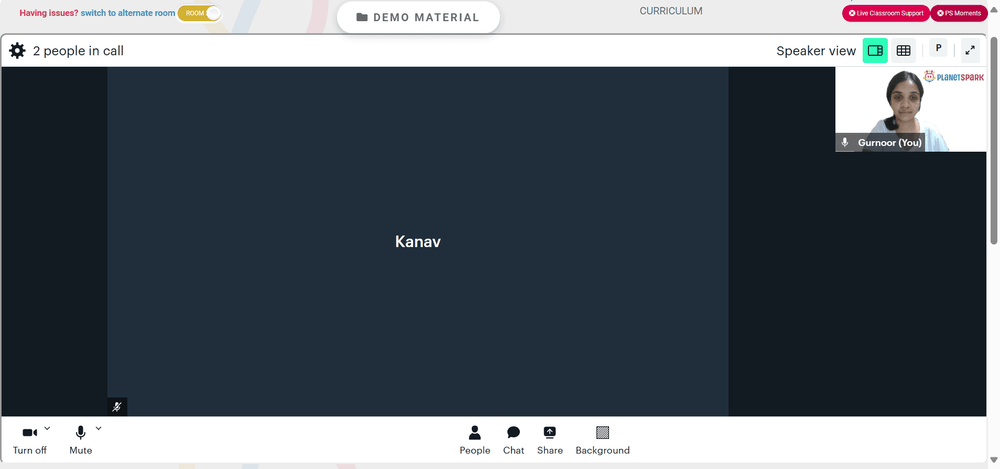Switch to speaker view layout
Screen dimensions: 1000x469
click(x=875, y=51)
